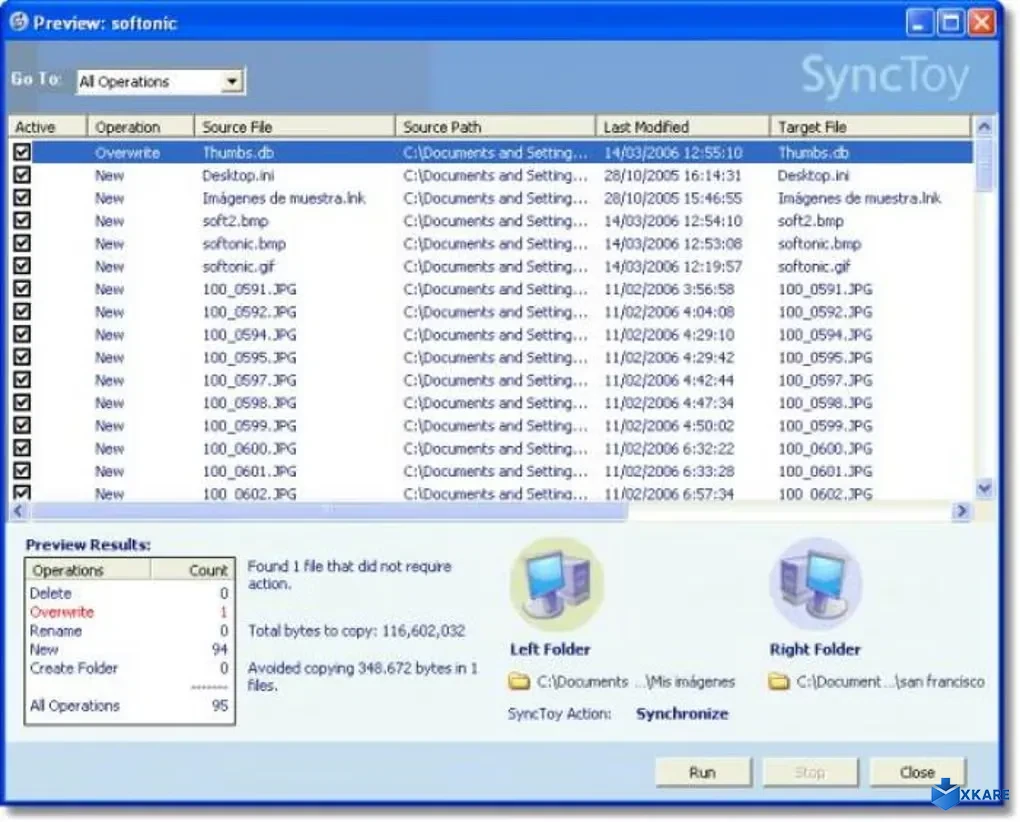The height and width of the screenshot is (822, 1020).
Task: Uncheck the soft2.bmp Active checkbox
Action: 22,220
